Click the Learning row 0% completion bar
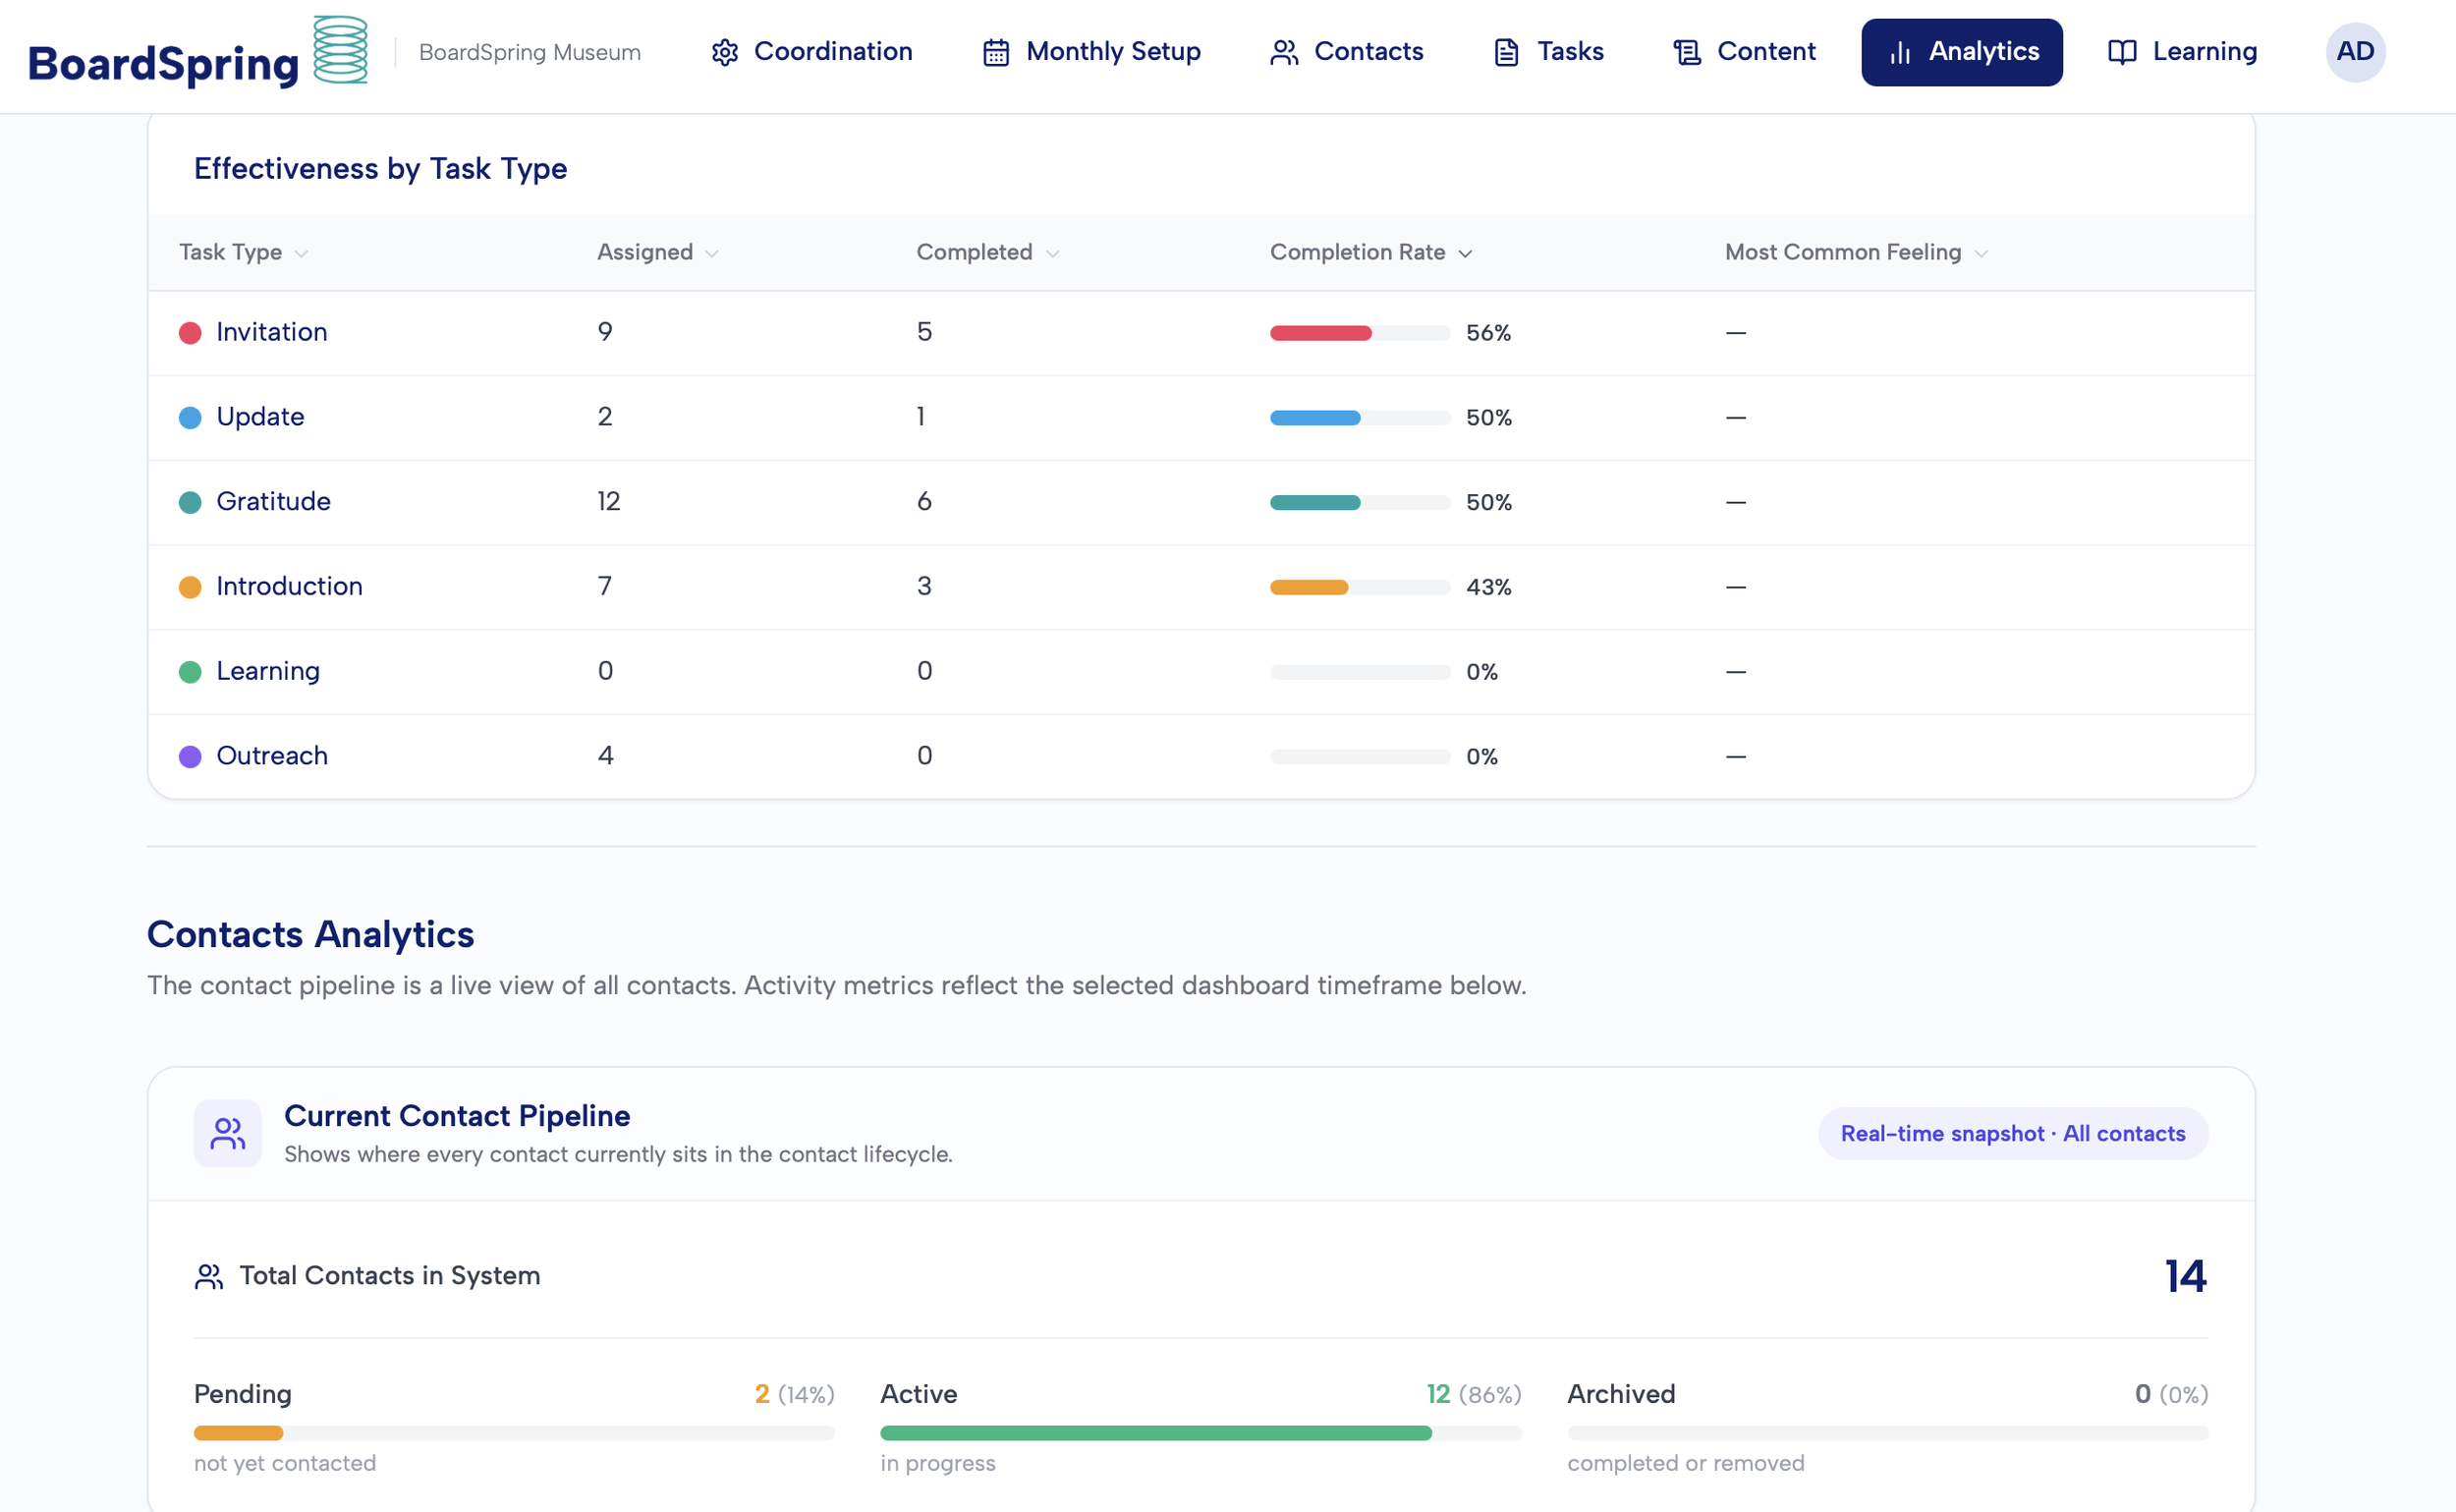 [1360, 672]
